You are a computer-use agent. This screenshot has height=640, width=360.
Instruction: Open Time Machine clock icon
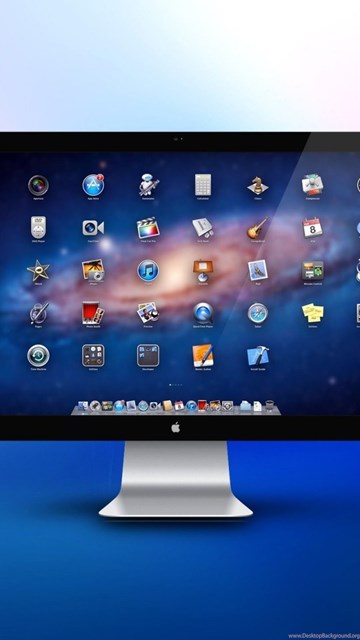[38, 356]
